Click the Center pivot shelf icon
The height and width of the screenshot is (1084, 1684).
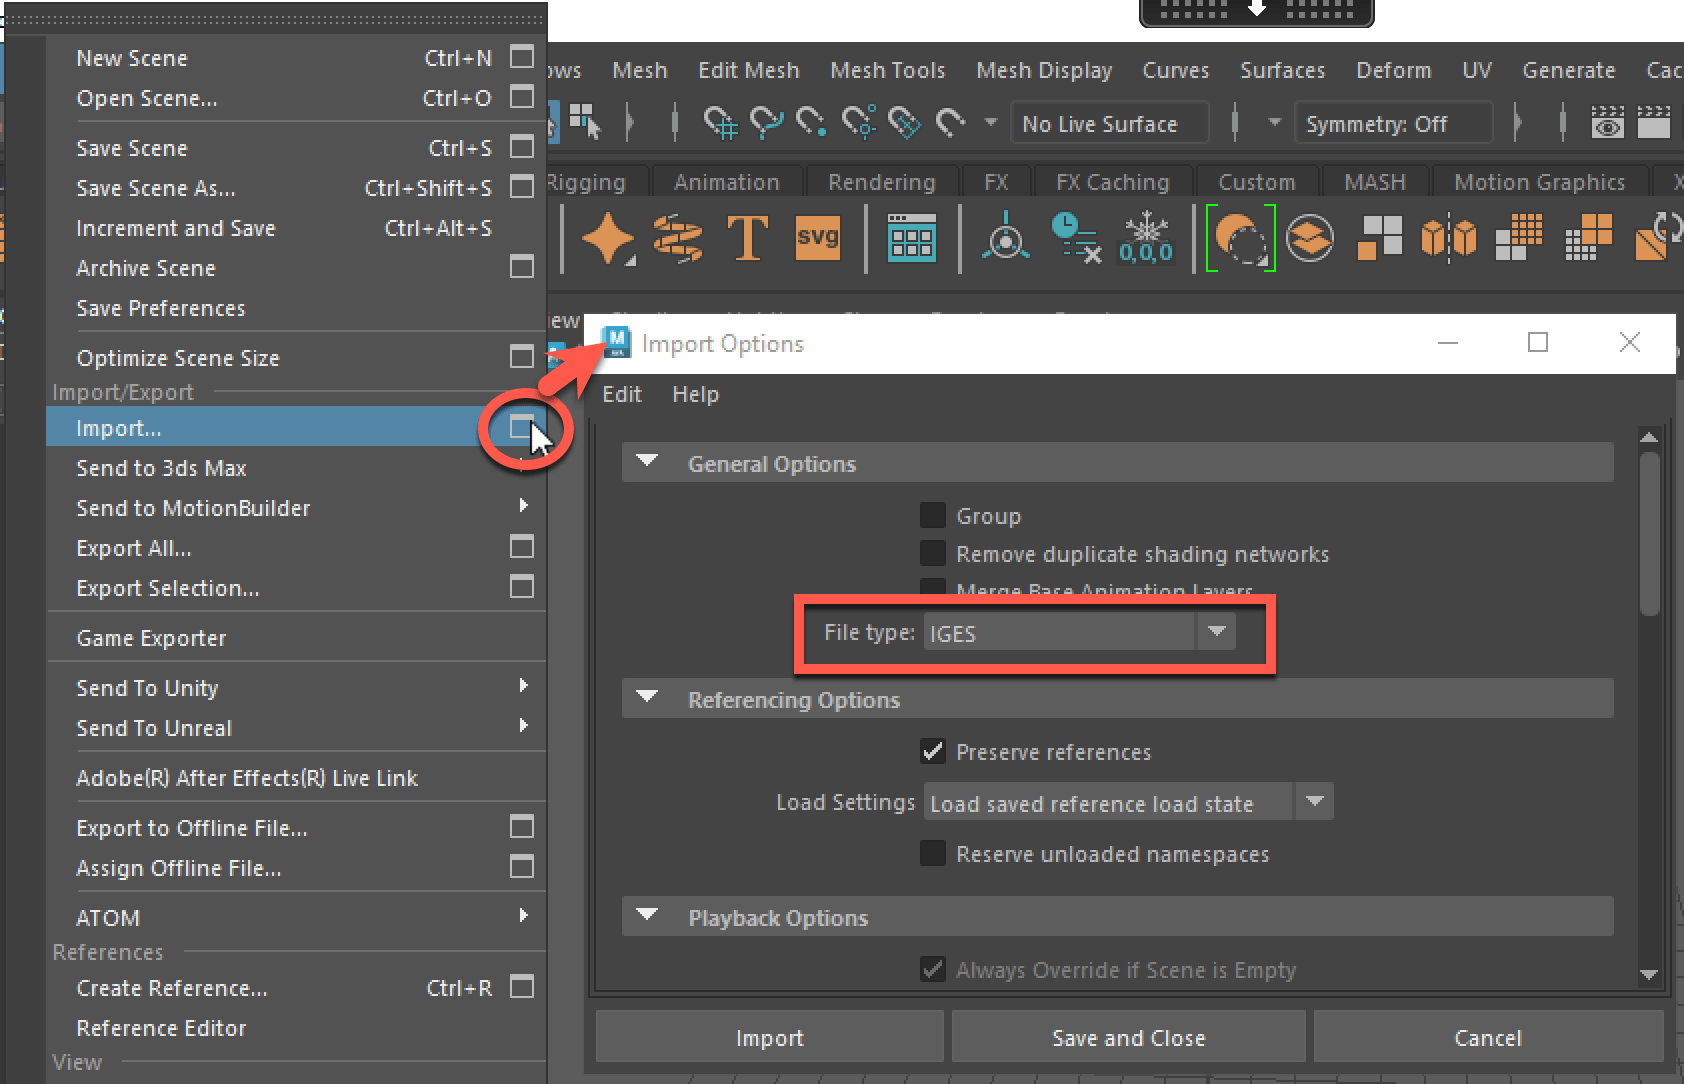tap(1005, 237)
